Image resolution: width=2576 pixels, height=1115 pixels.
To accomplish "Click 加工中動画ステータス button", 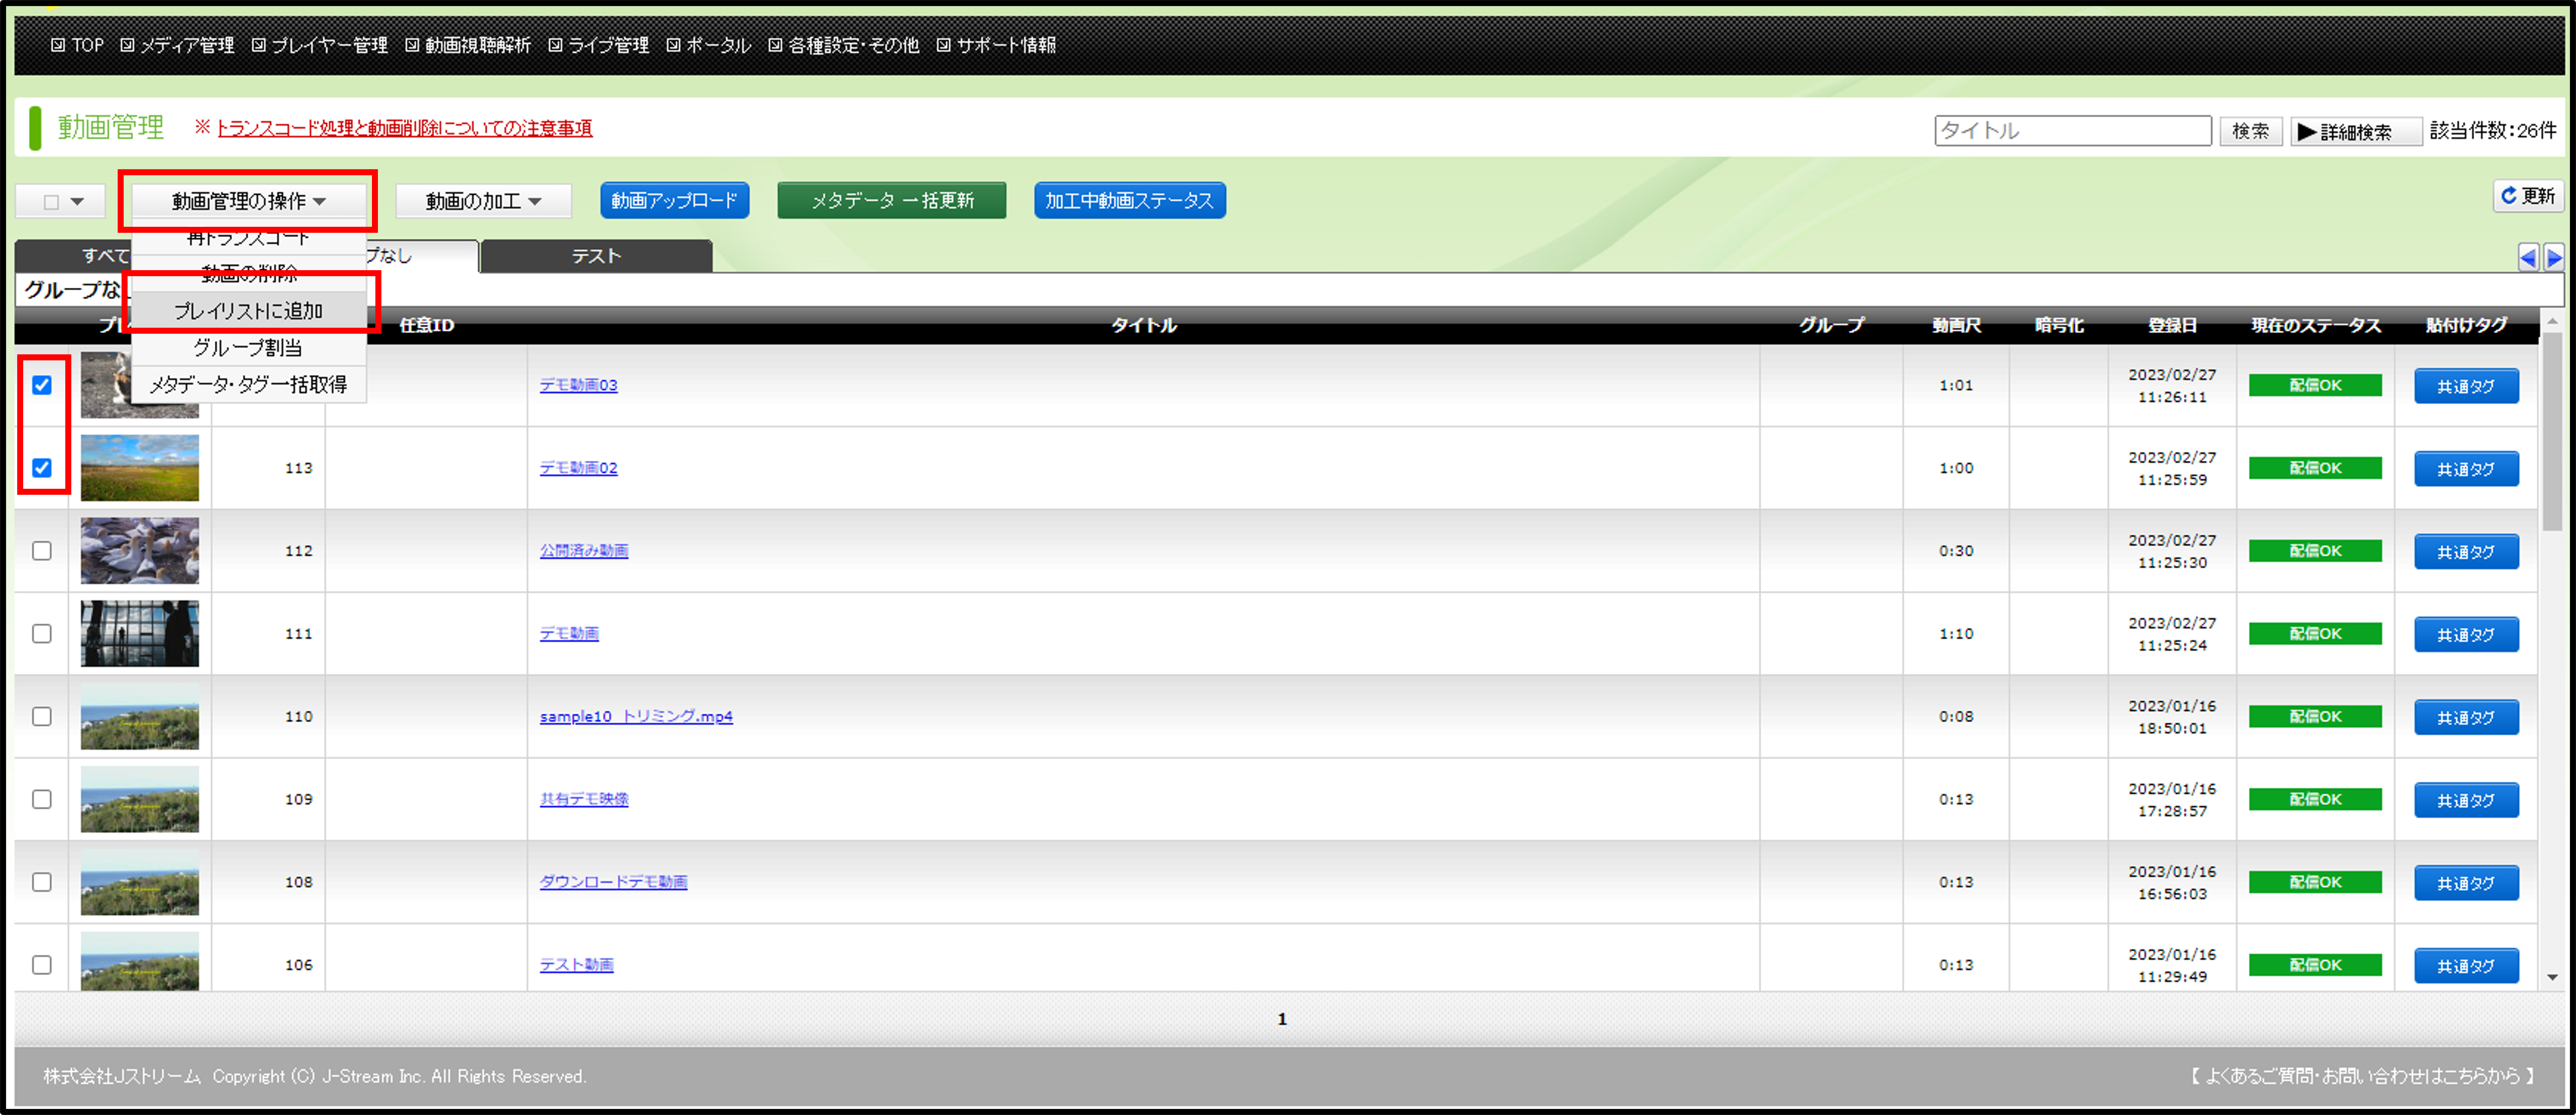I will [x=1129, y=201].
